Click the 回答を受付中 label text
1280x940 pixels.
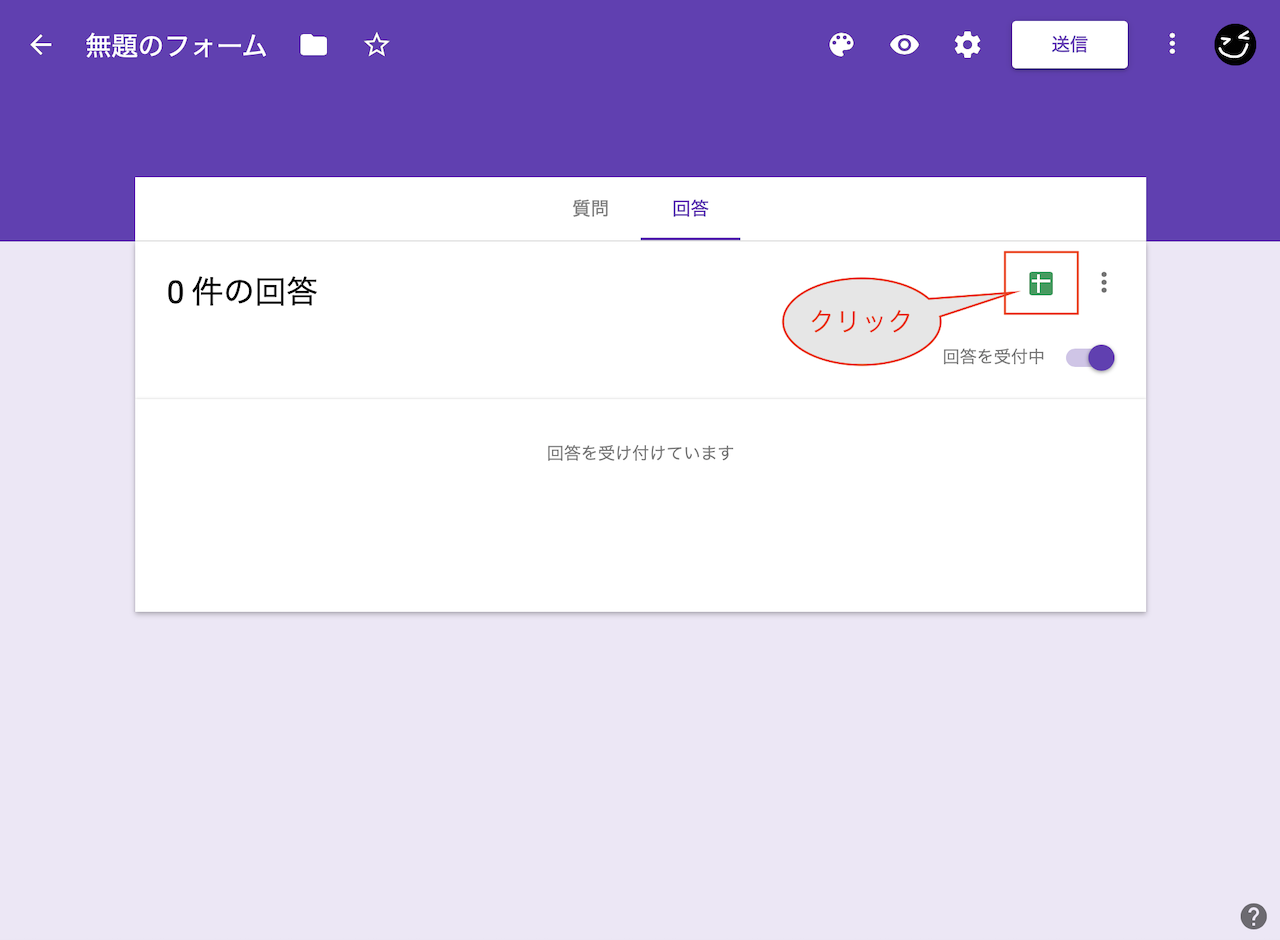point(993,358)
